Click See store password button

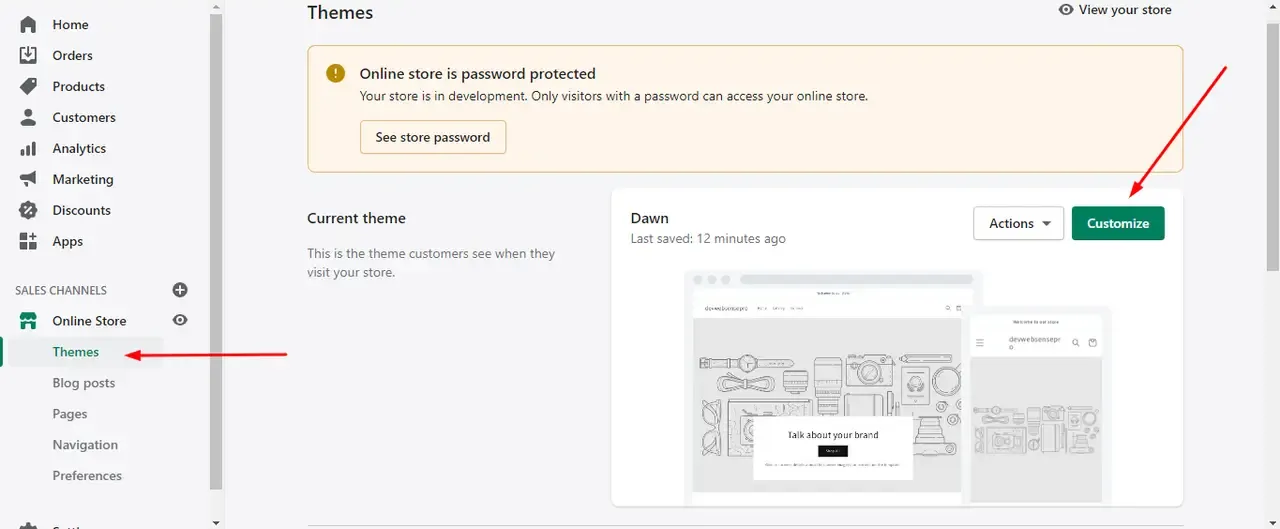pos(433,137)
